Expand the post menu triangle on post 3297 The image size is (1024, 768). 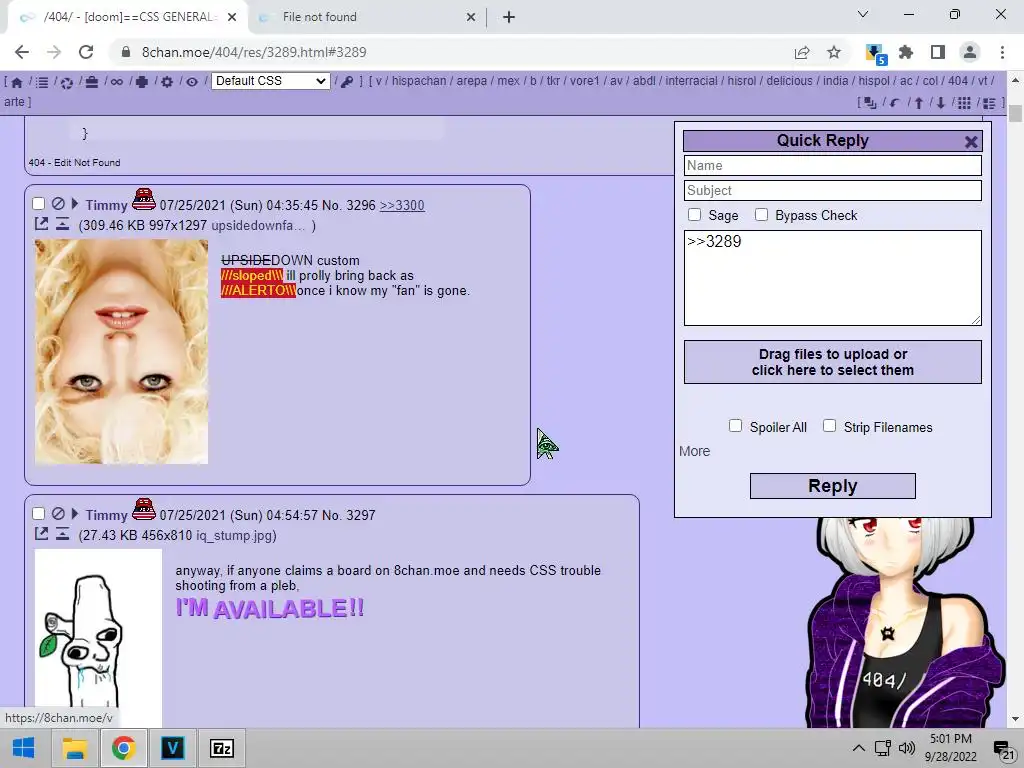coord(75,514)
